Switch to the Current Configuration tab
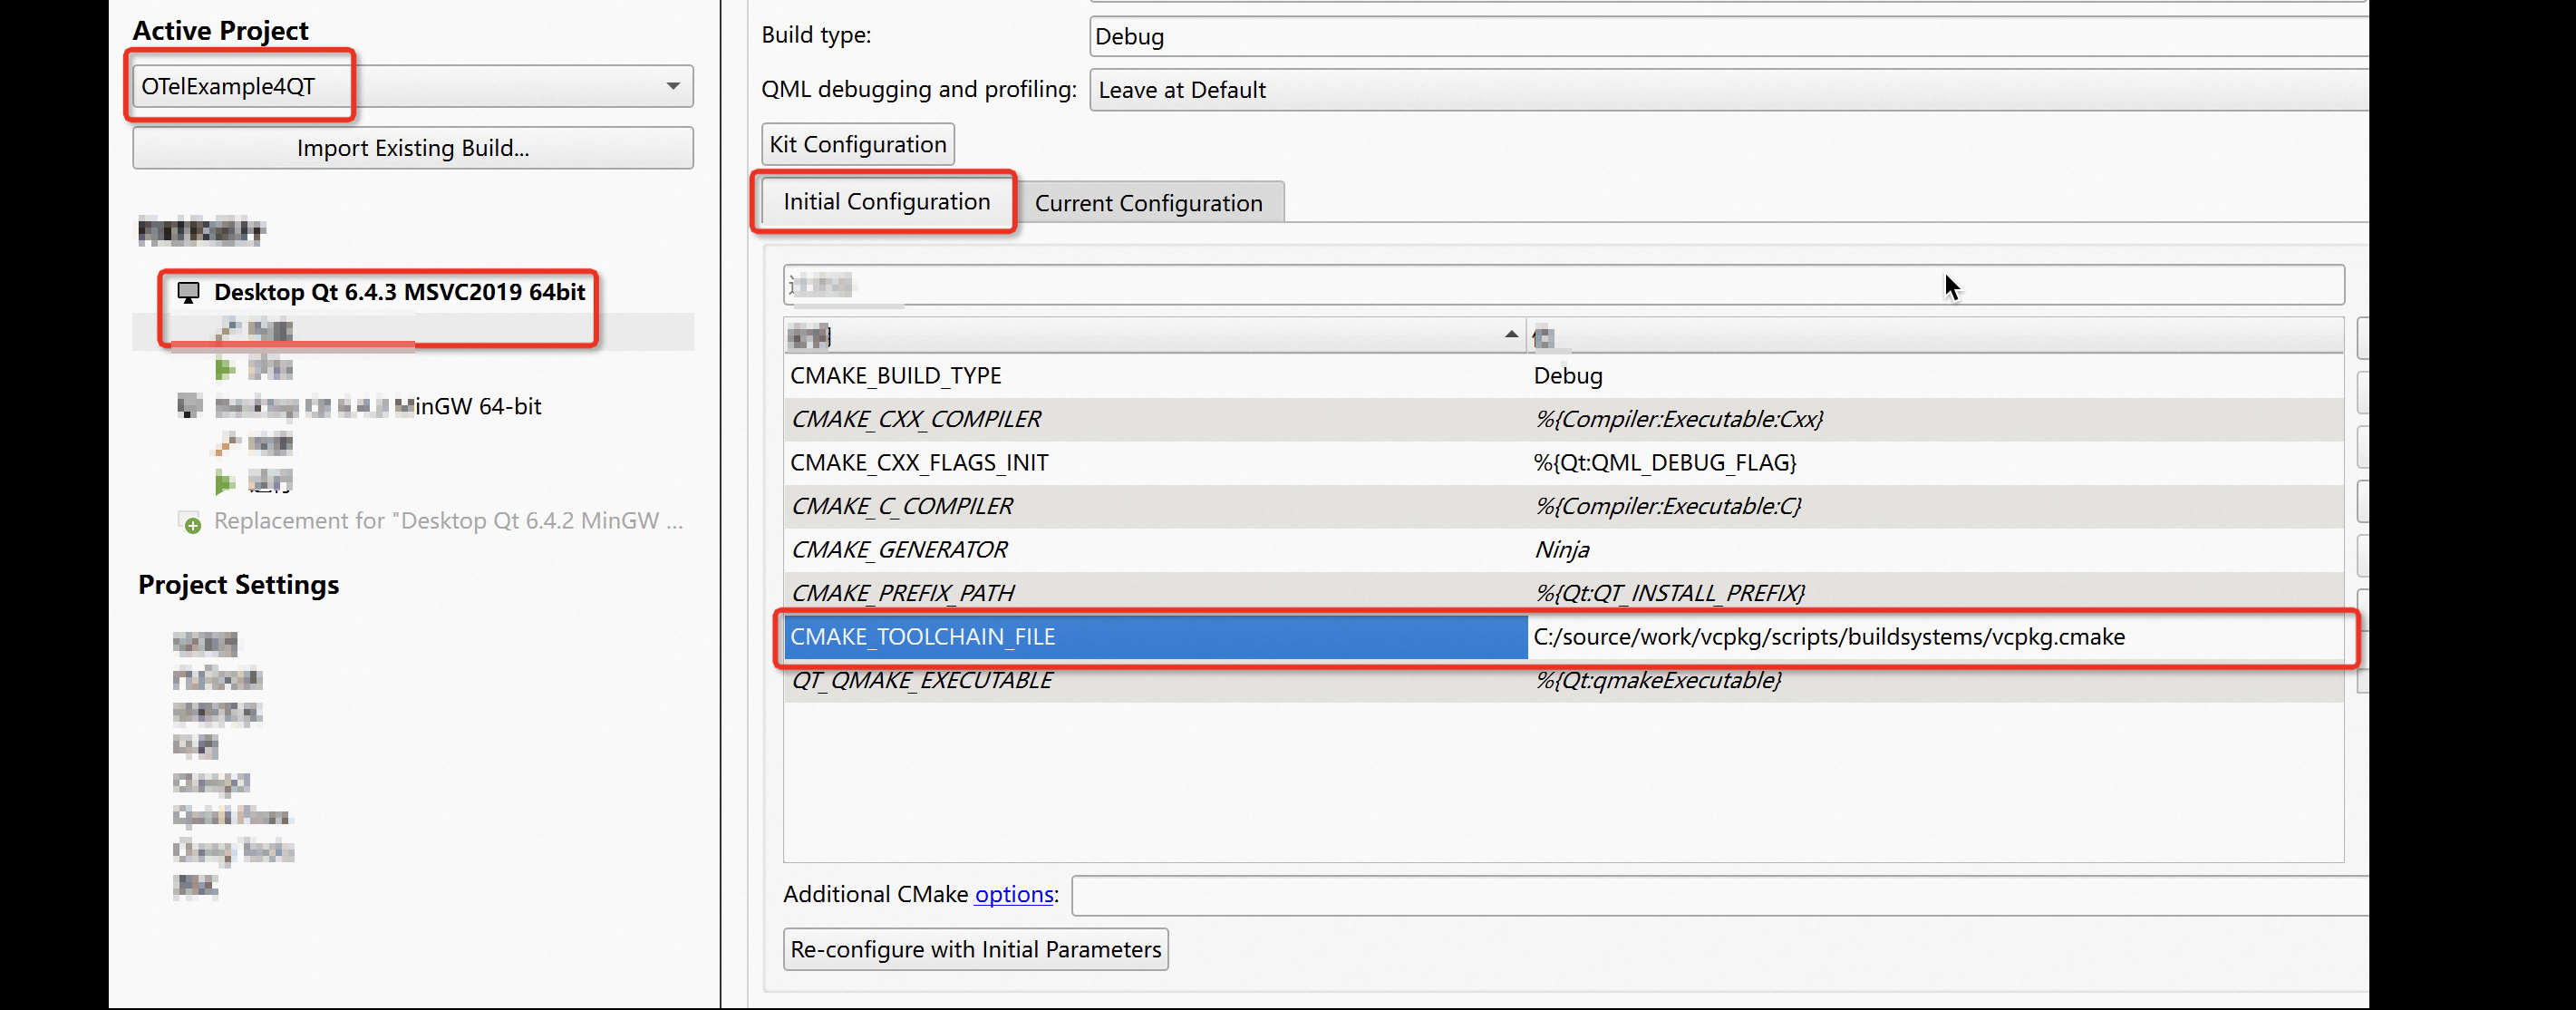 (1147, 203)
